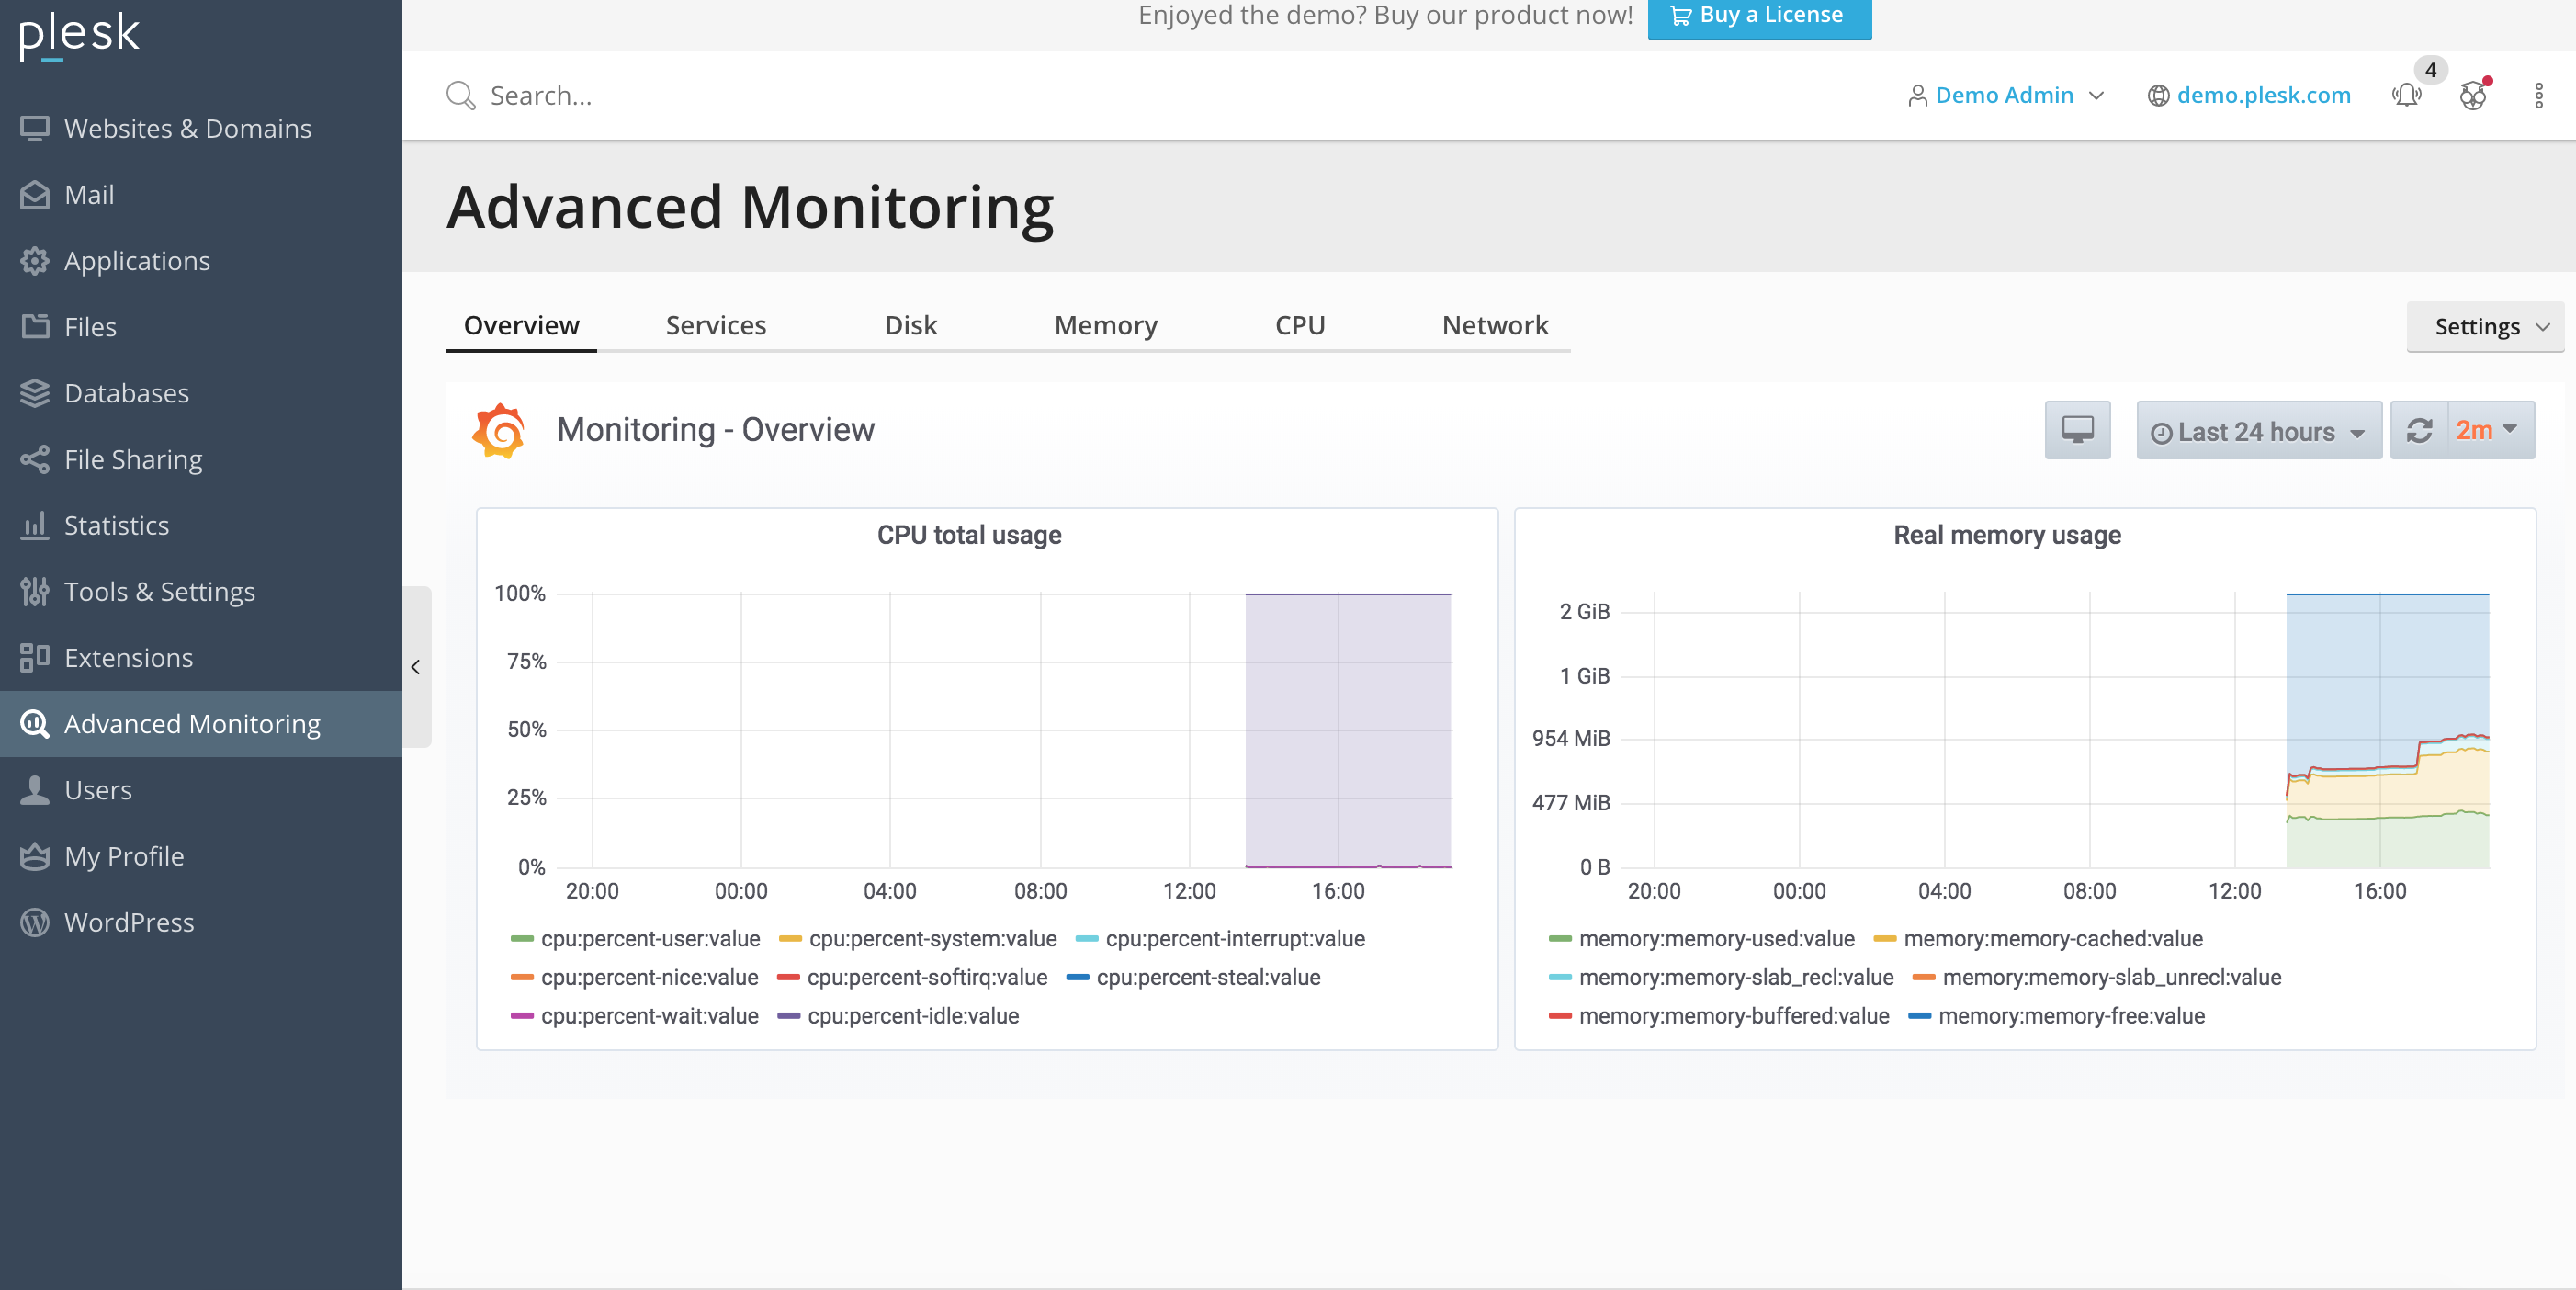Click the My Profile crown icon
This screenshot has width=2576, height=1290.
(35, 856)
